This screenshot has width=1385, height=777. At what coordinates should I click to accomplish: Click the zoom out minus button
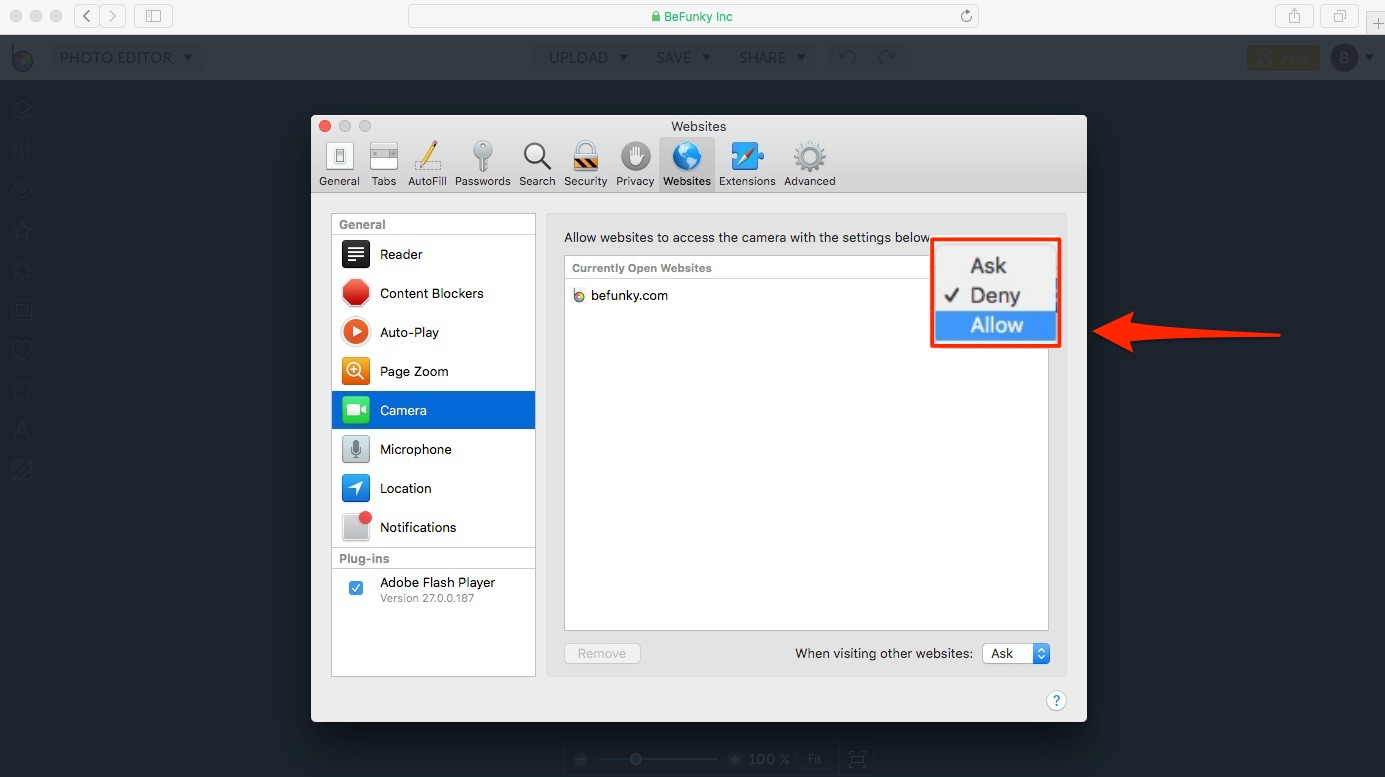(x=581, y=759)
